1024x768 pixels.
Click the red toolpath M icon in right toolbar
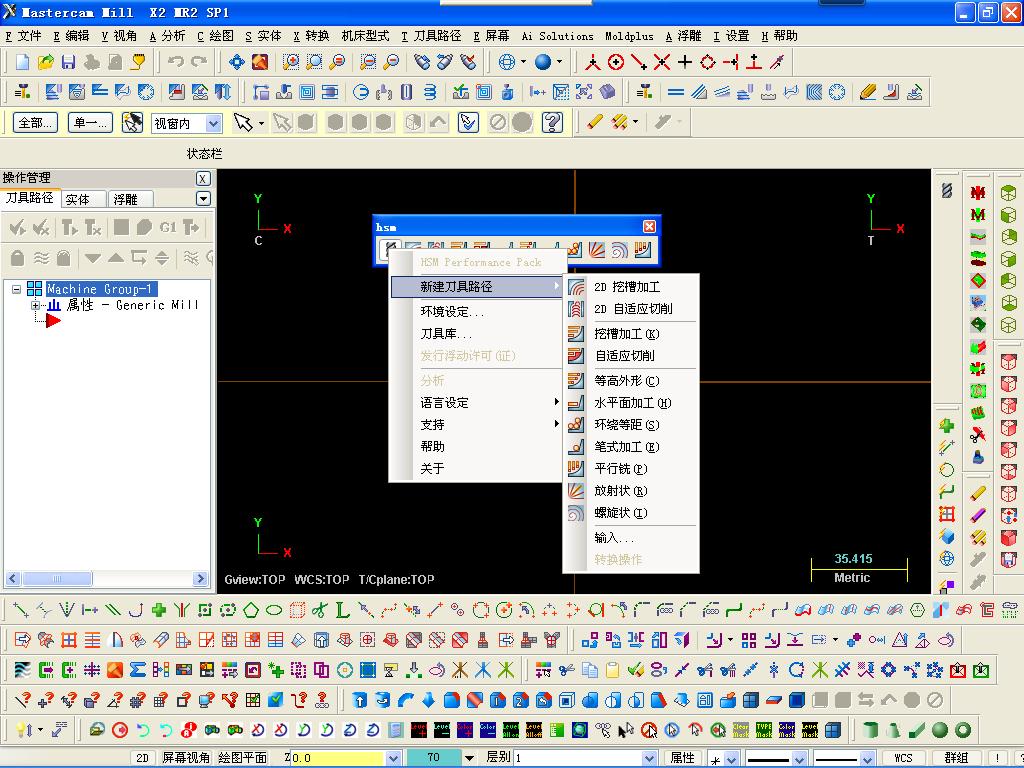[x=978, y=193]
